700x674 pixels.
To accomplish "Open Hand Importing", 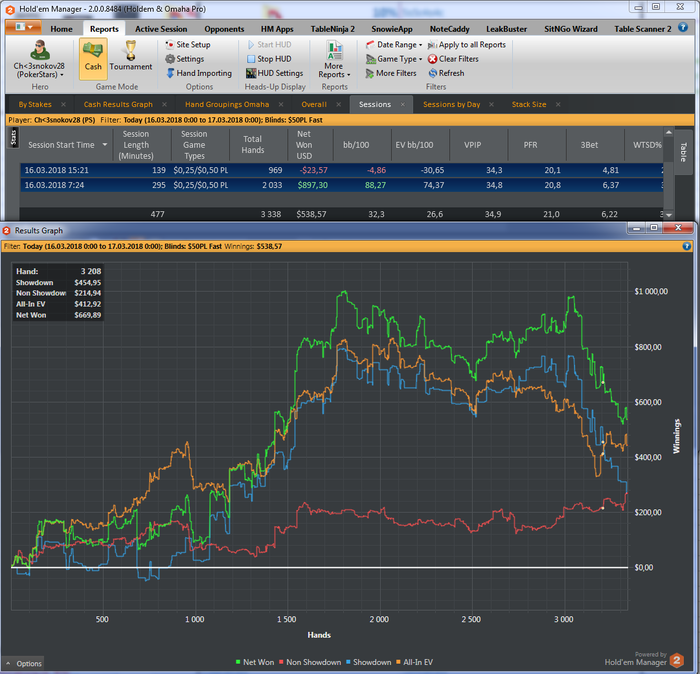I will pos(199,73).
